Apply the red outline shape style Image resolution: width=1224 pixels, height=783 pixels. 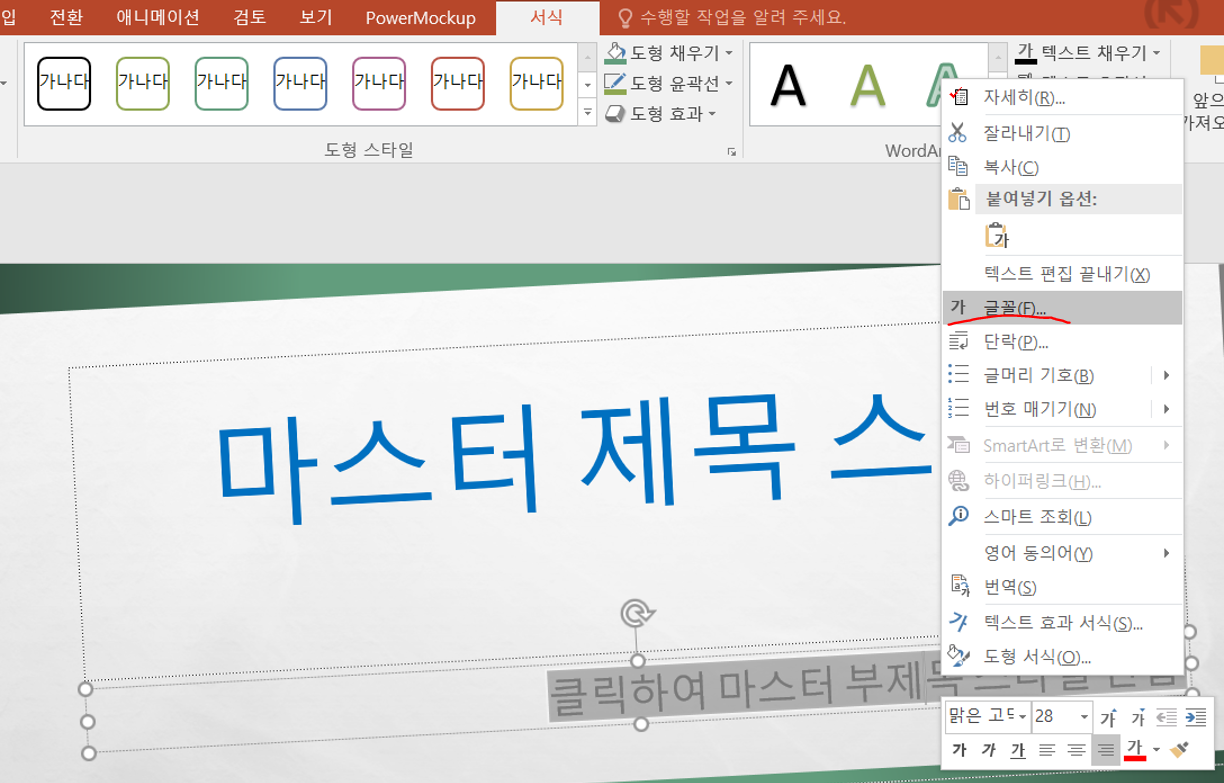(458, 83)
